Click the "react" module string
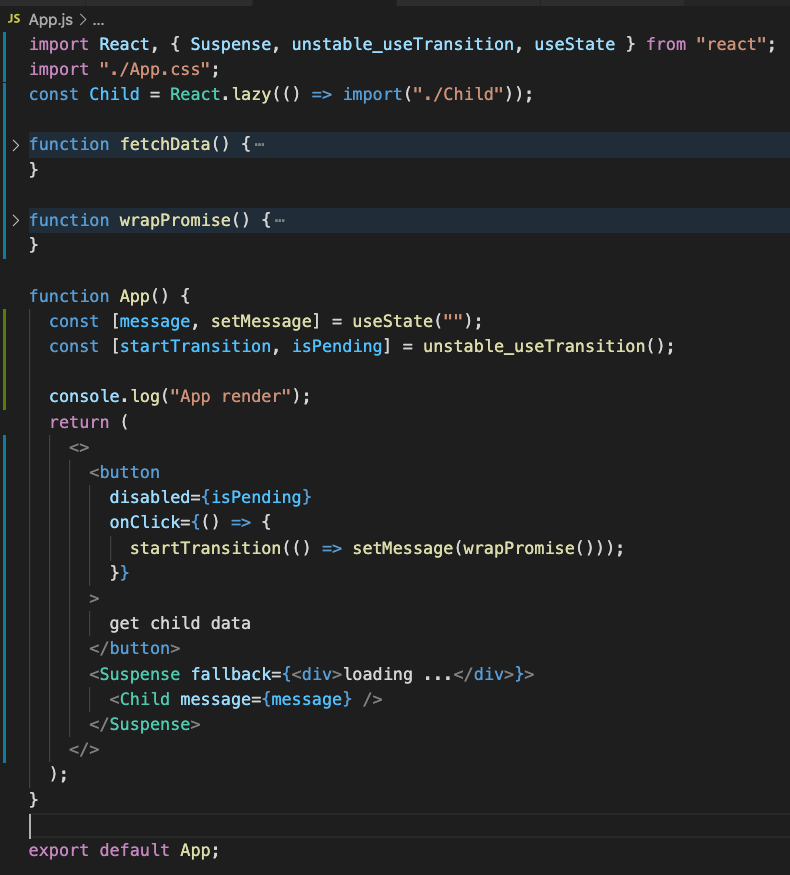The width and height of the screenshot is (790, 875). click(730, 44)
